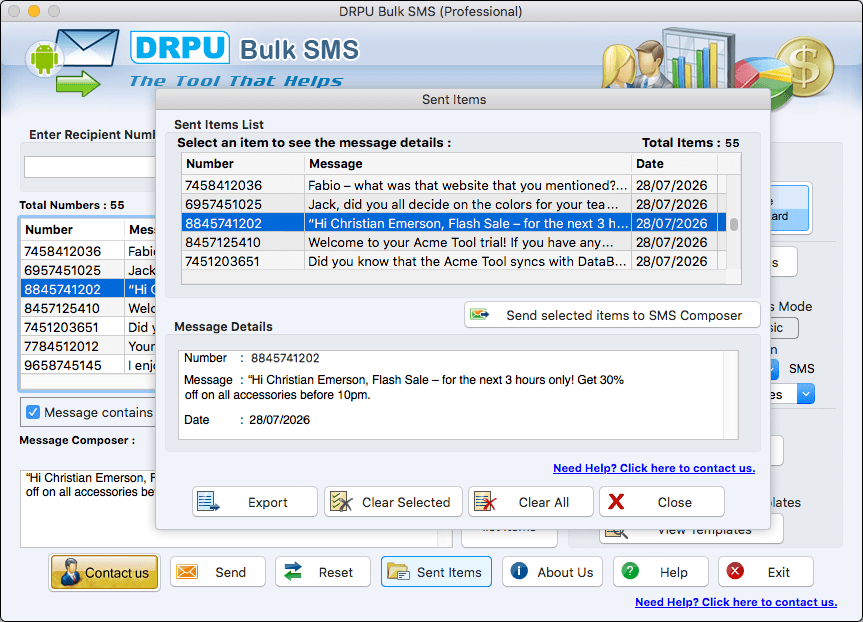Click the message details text area
Image resolution: width=863 pixels, height=622 pixels.
click(x=458, y=395)
